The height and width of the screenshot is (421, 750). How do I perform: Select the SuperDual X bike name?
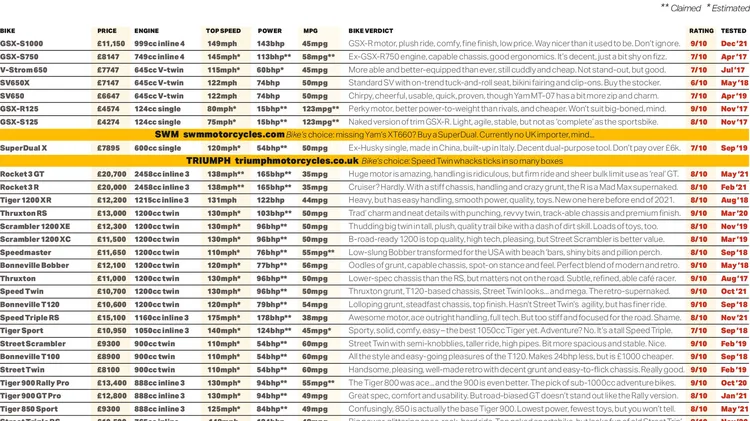(x=23, y=148)
